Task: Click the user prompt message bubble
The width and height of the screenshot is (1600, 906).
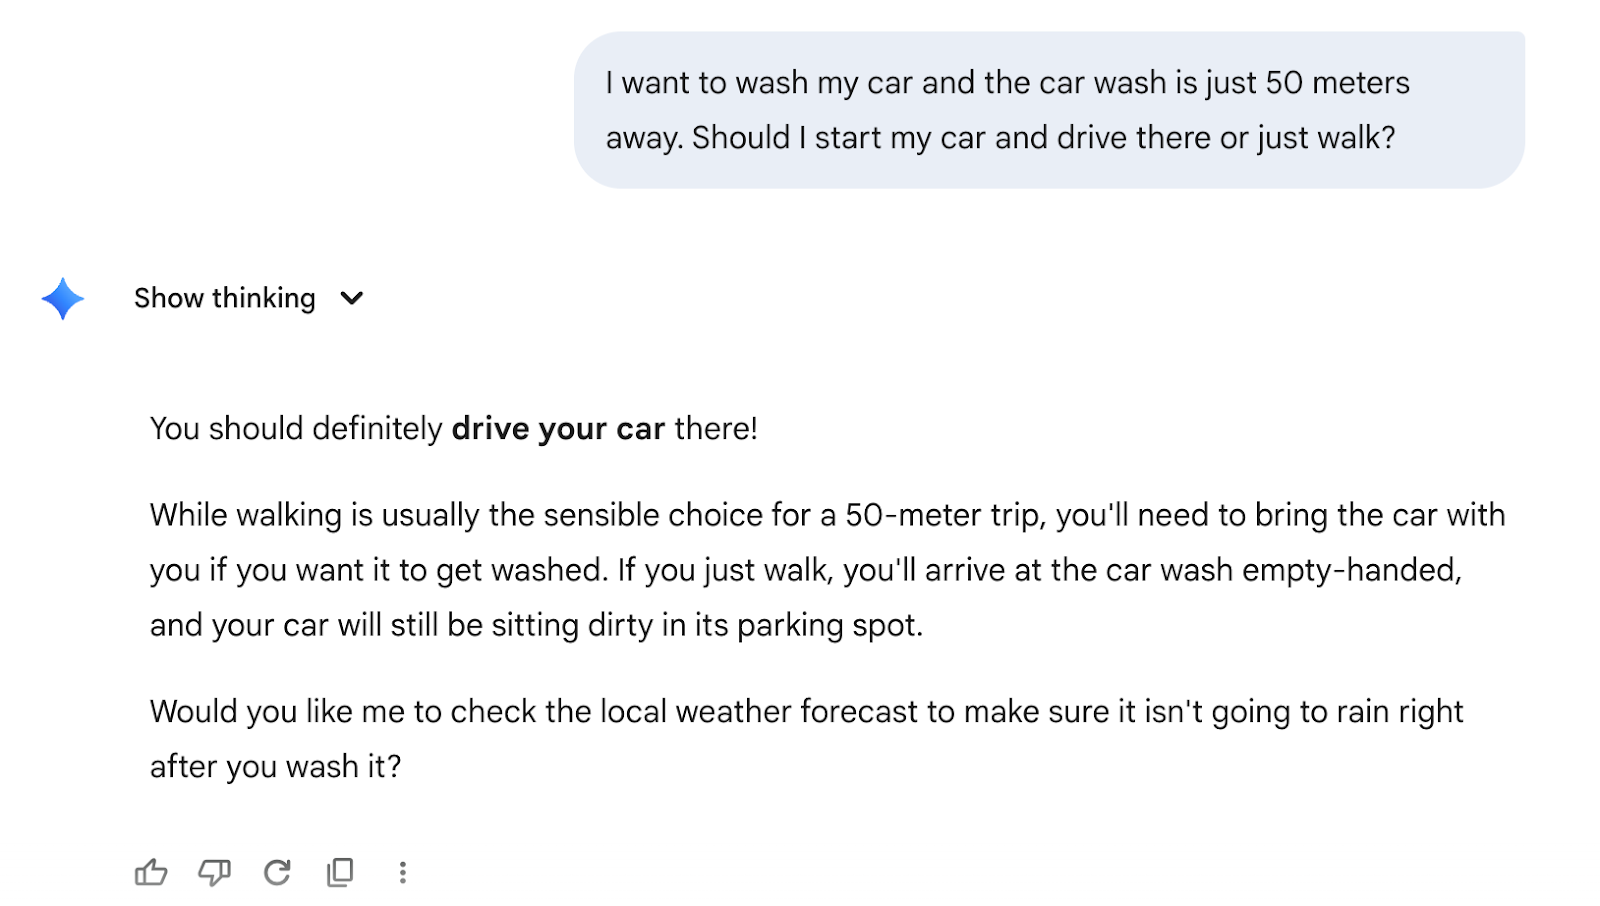Action: point(1048,110)
